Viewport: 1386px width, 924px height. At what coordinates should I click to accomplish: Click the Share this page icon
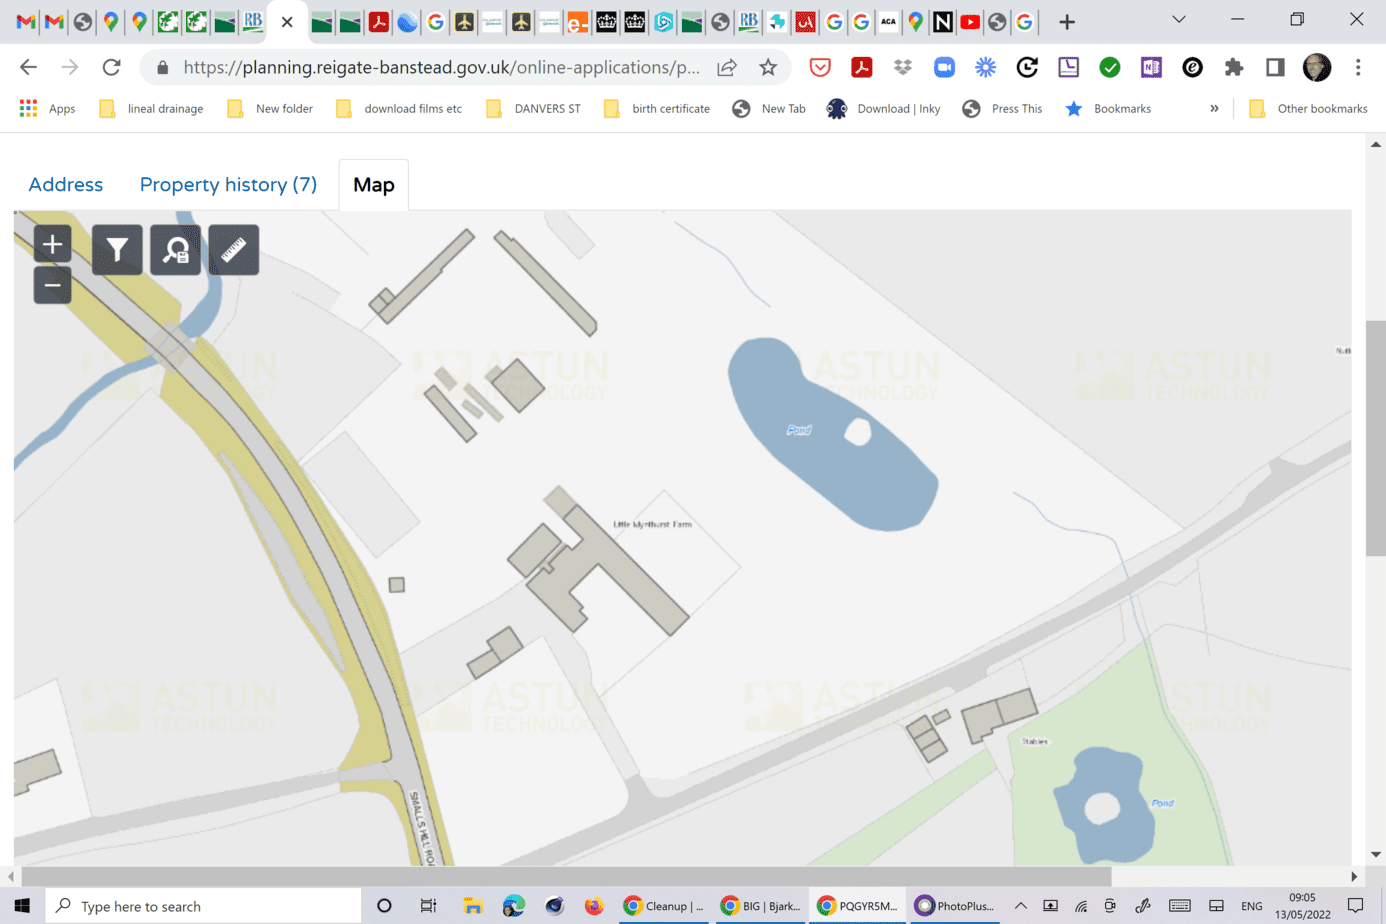(x=727, y=67)
